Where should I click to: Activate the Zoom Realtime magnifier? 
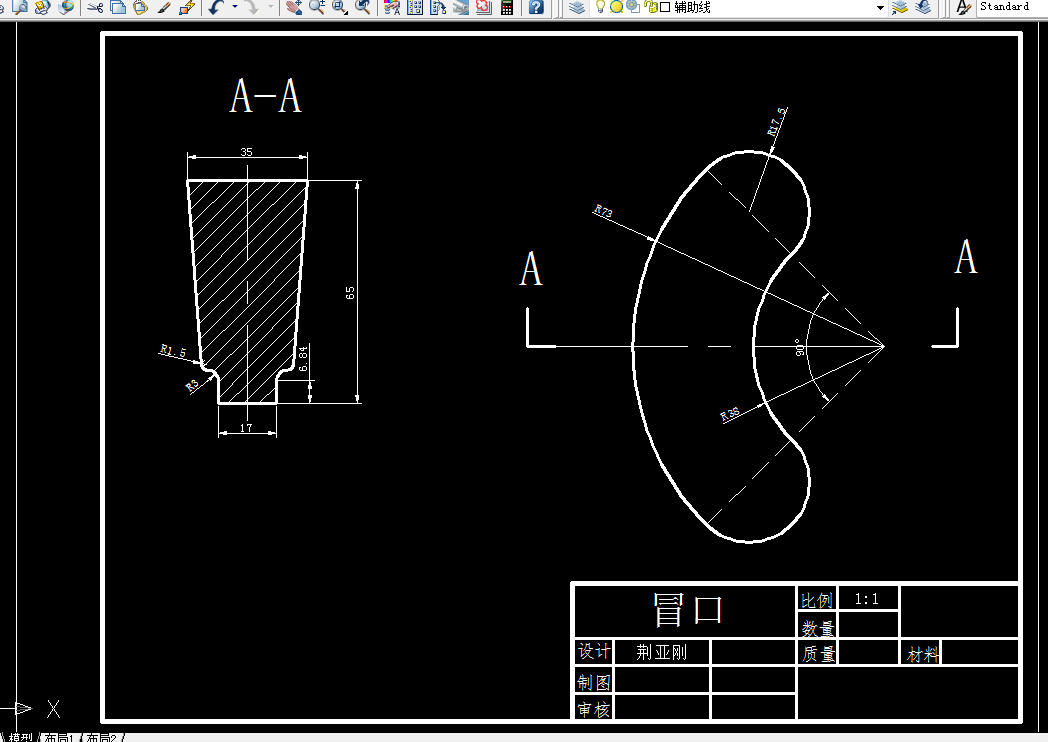pyautogui.click(x=317, y=7)
